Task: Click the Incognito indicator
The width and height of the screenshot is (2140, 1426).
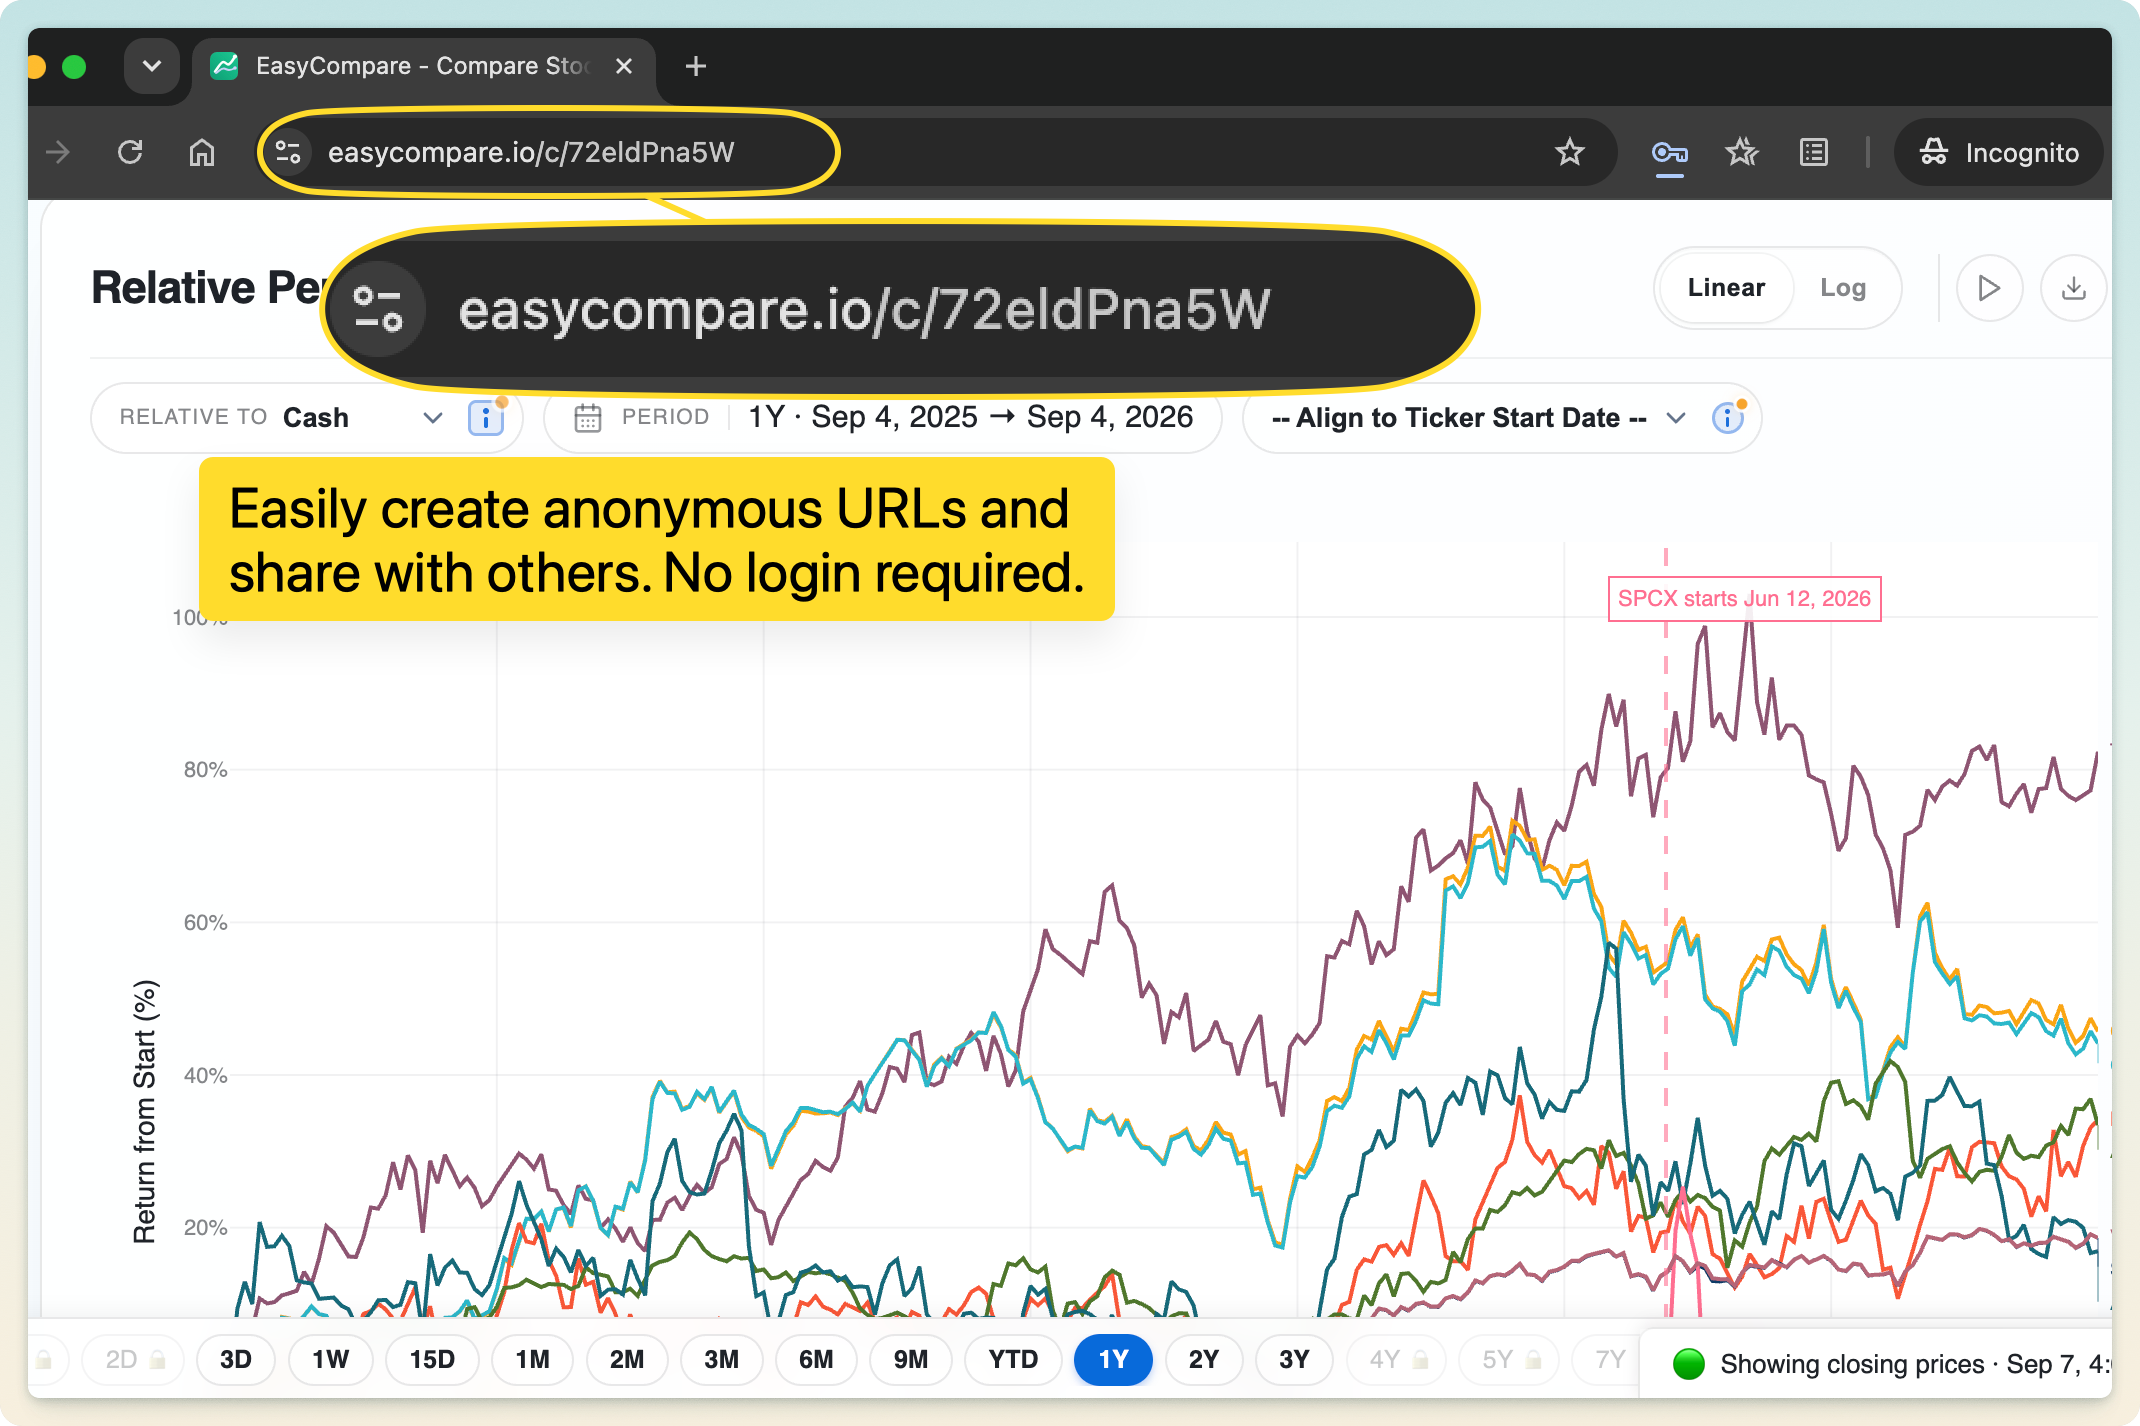Action: click(1998, 152)
